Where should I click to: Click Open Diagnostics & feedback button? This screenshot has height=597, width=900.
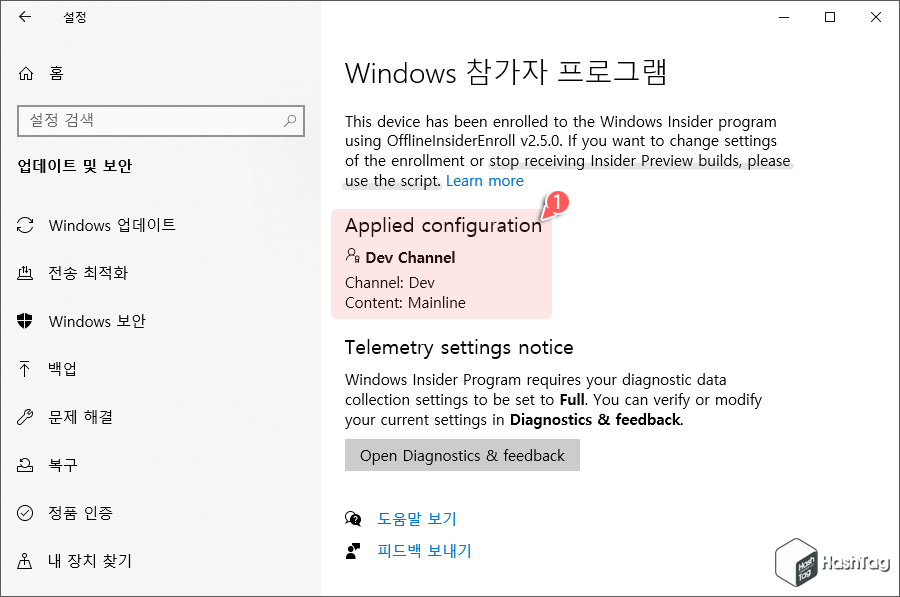tap(462, 455)
